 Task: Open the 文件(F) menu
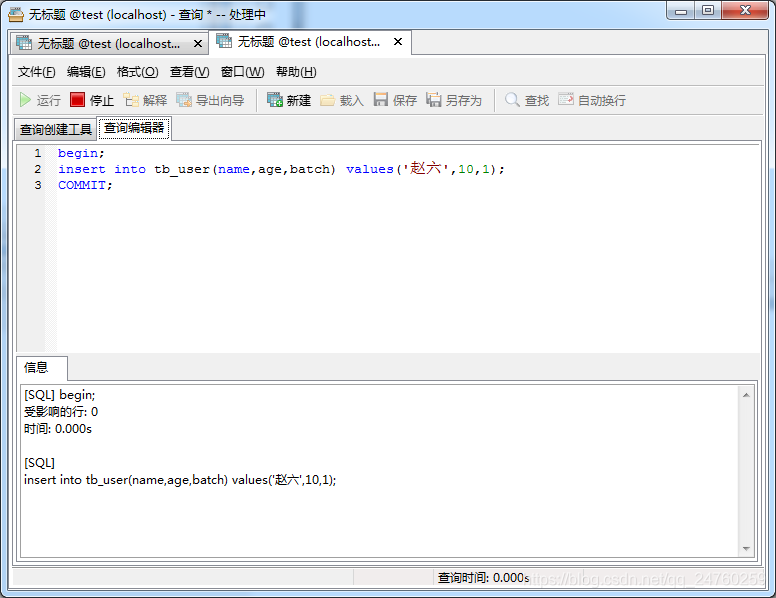click(37, 72)
